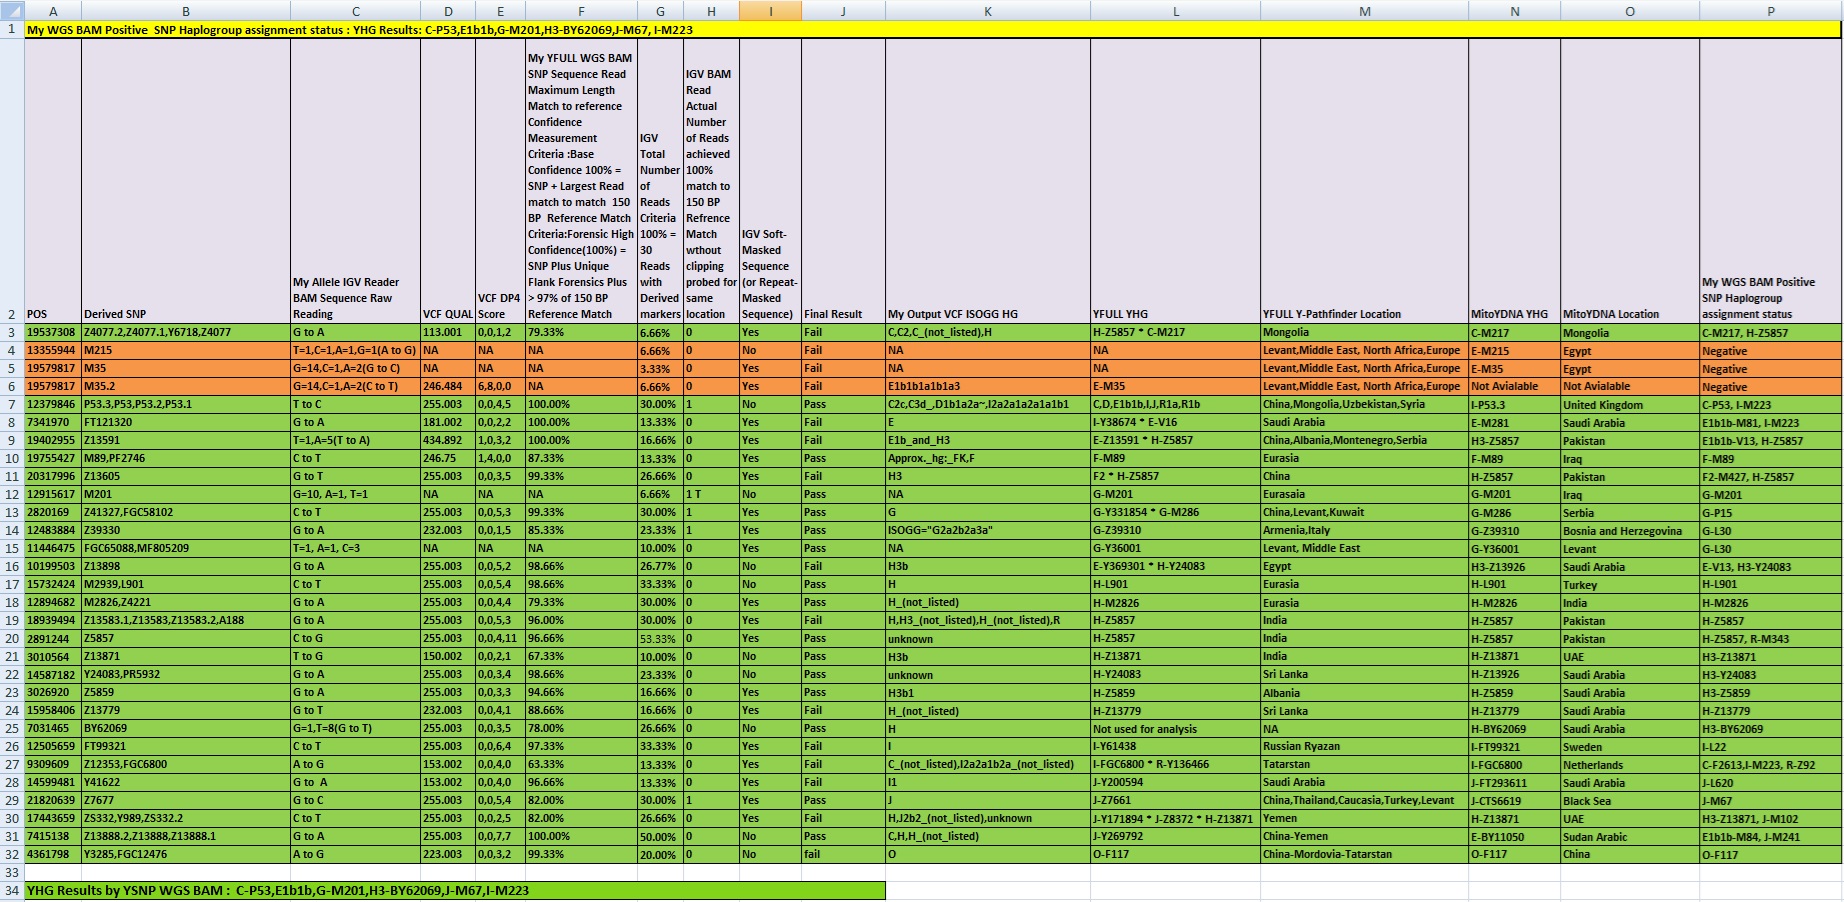Click the cell 'E-Y369301 * H-Y24083'
The height and width of the screenshot is (902, 1844).
[x=1175, y=566]
